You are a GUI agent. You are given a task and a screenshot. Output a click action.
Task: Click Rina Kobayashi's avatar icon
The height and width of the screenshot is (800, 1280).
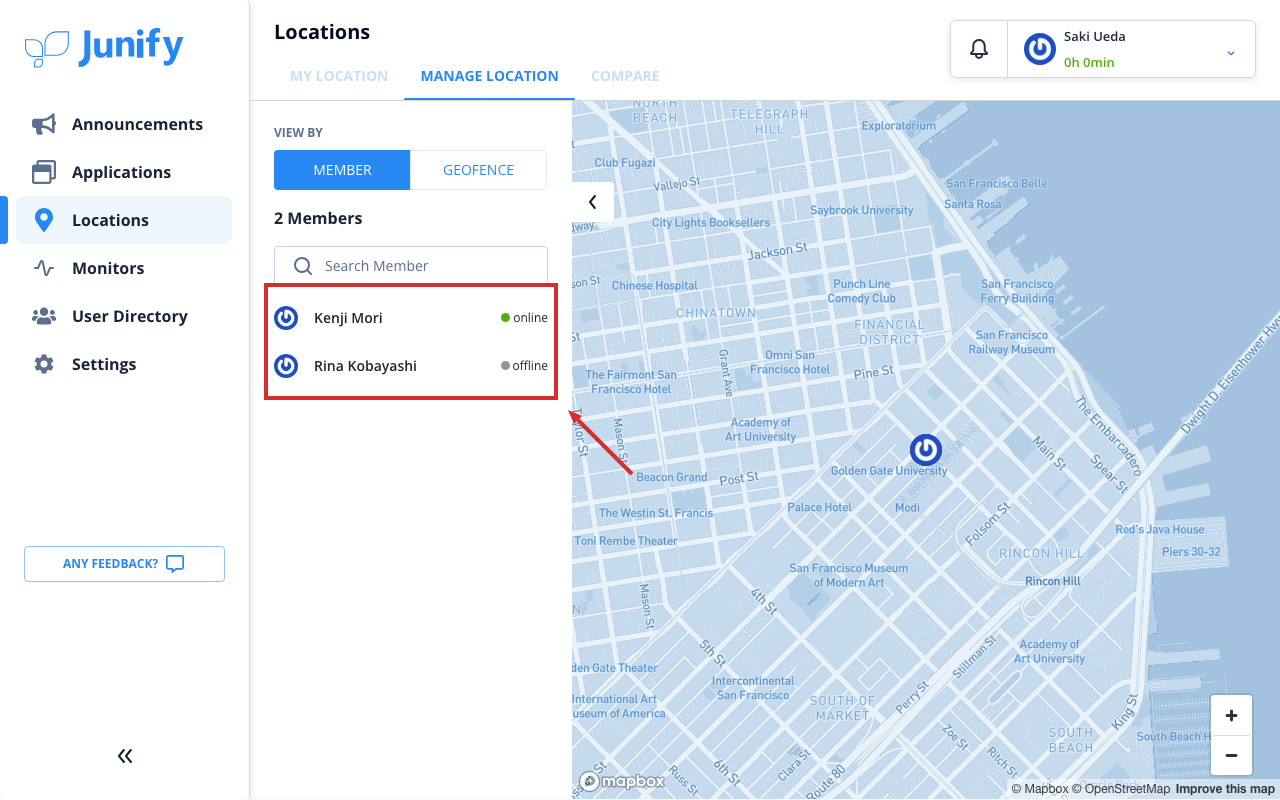tap(286, 366)
